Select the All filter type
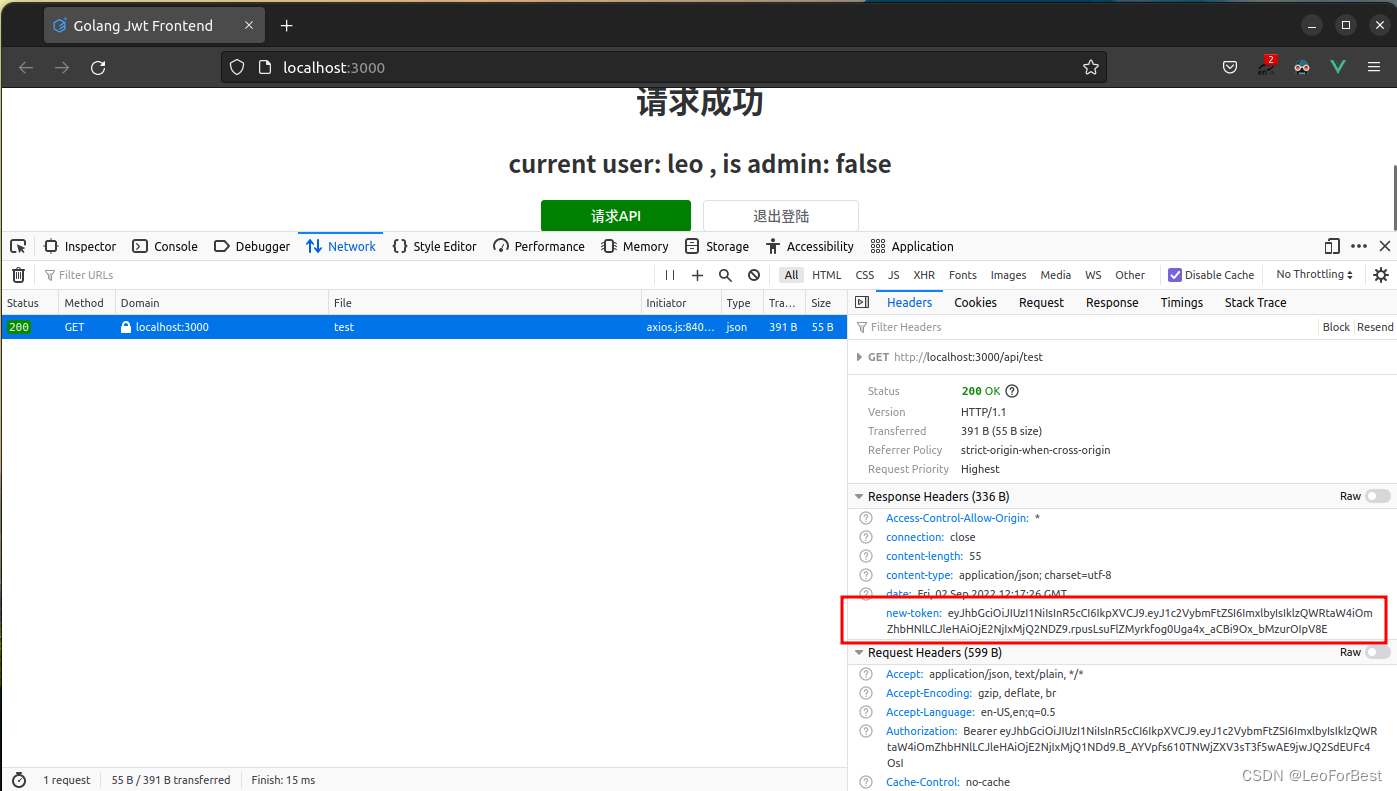1397x791 pixels. coord(792,275)
